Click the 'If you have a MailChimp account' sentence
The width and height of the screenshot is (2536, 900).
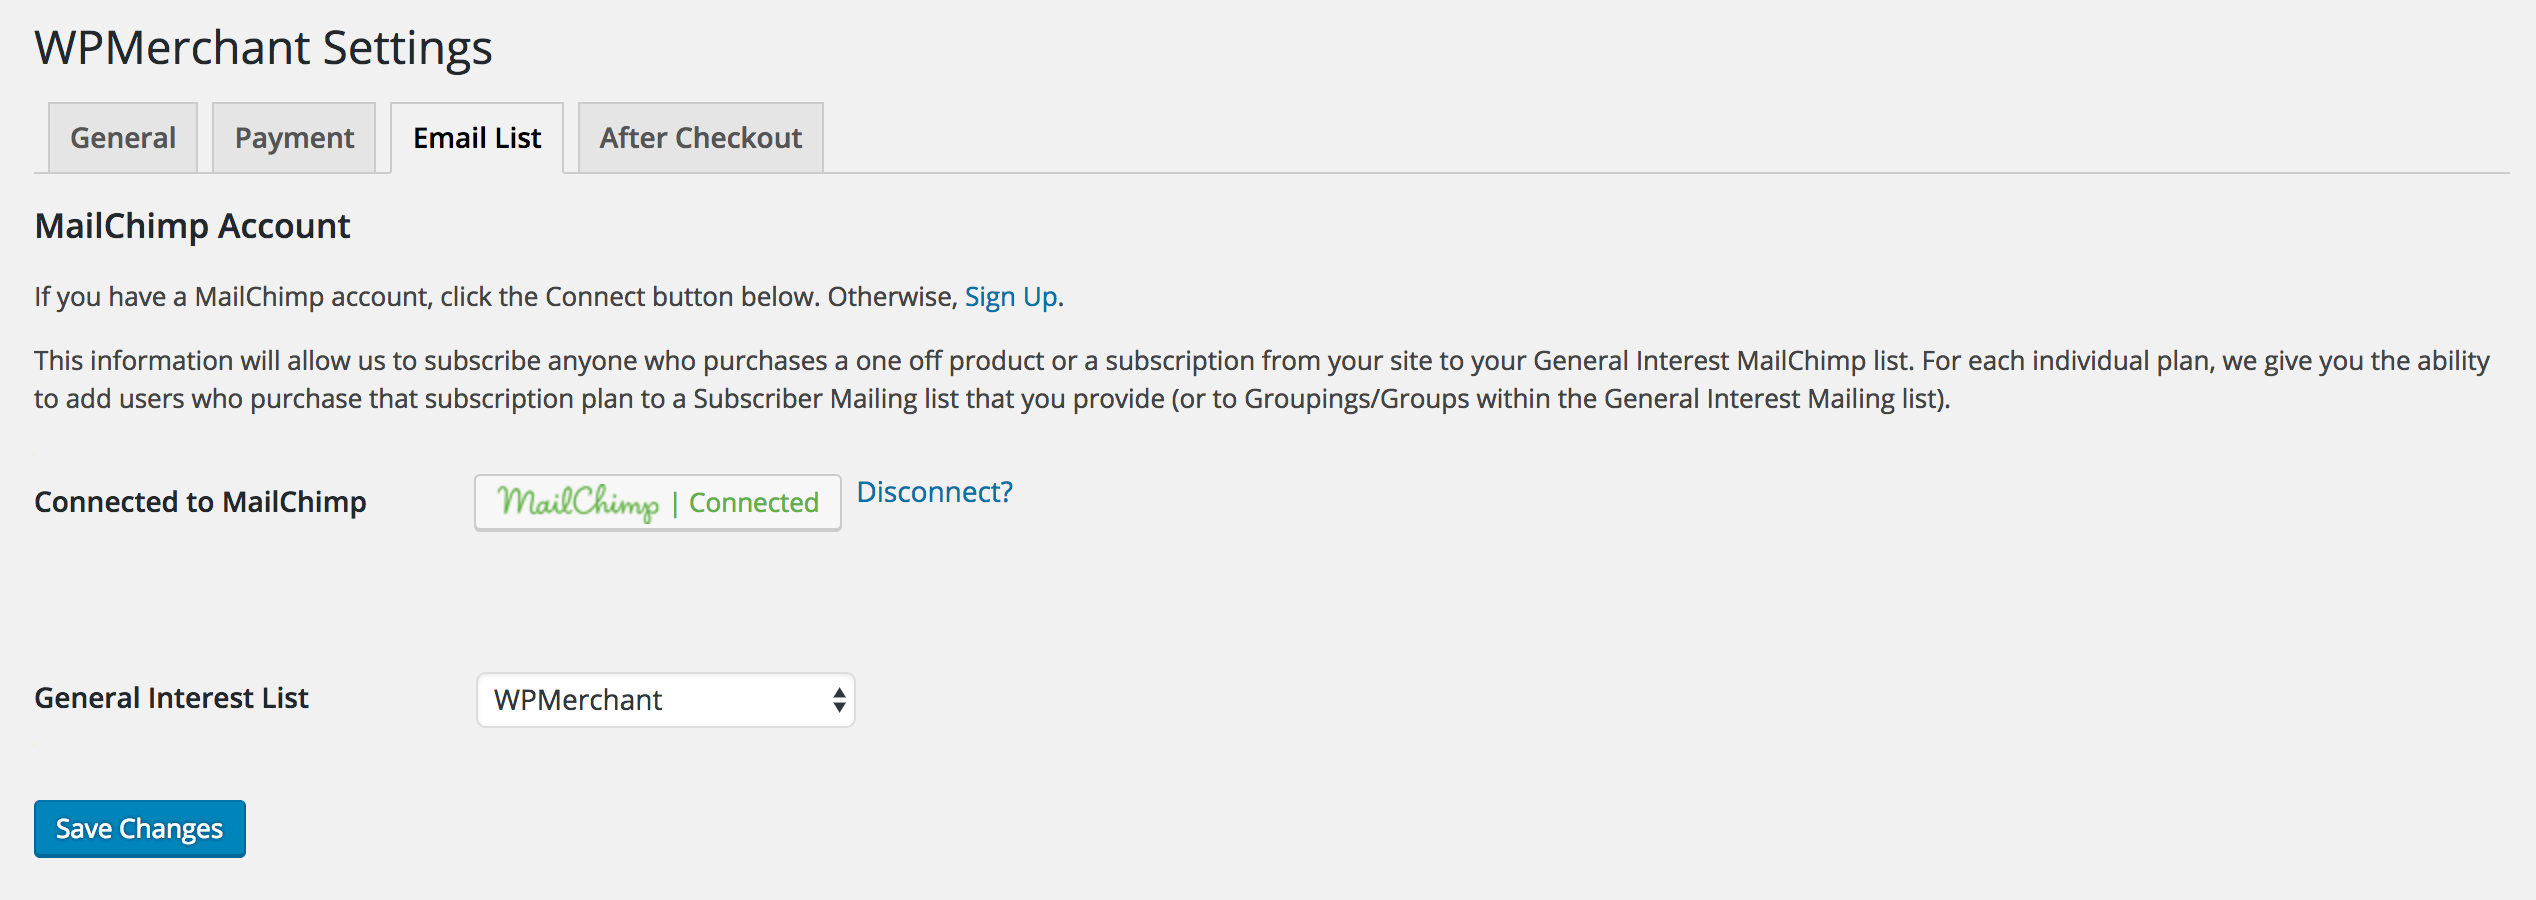[x=495, y=297]
